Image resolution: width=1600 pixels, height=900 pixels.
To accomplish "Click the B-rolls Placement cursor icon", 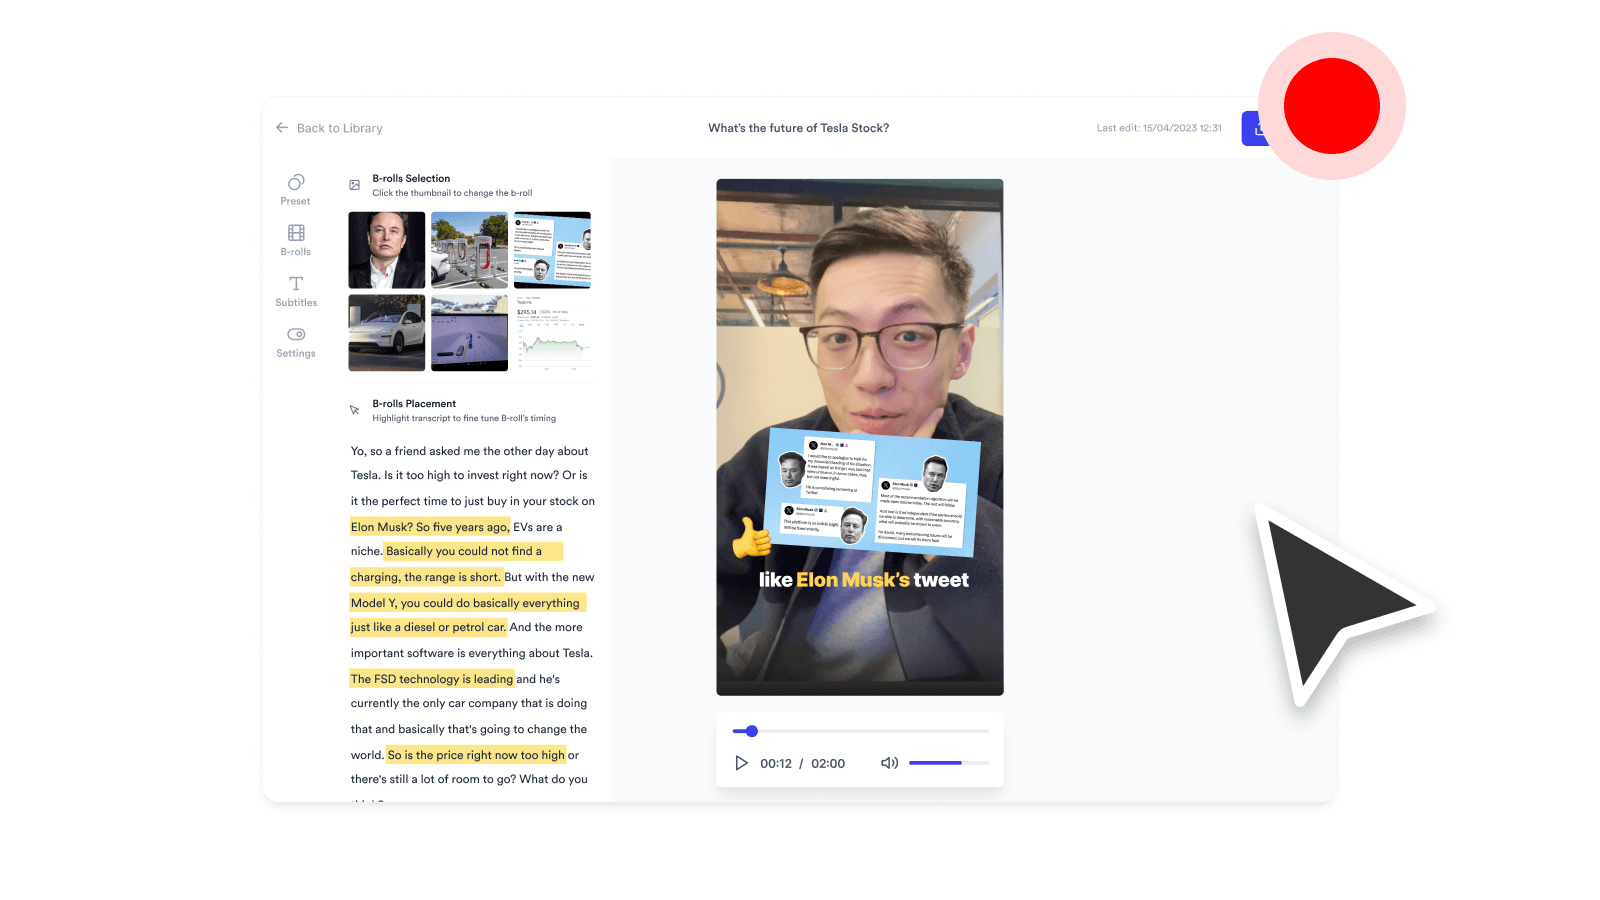I will coord(354,410).
